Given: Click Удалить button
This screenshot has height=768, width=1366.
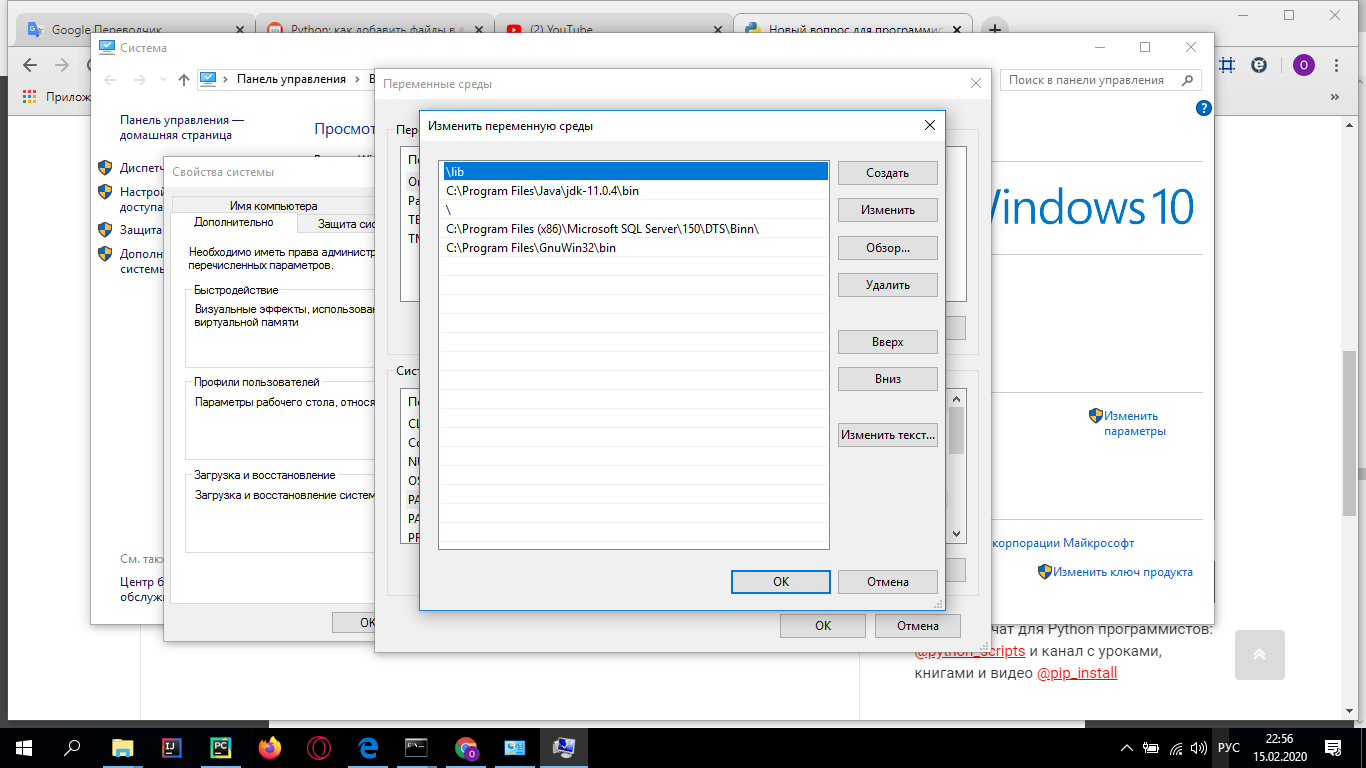Looking at the screenshot, I should (887, 285).
